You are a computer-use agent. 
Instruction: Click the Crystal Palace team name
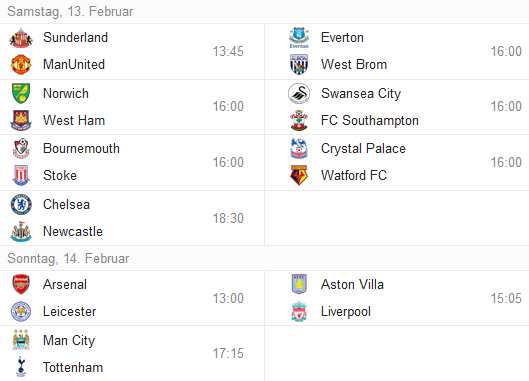(x=363, y=148)
